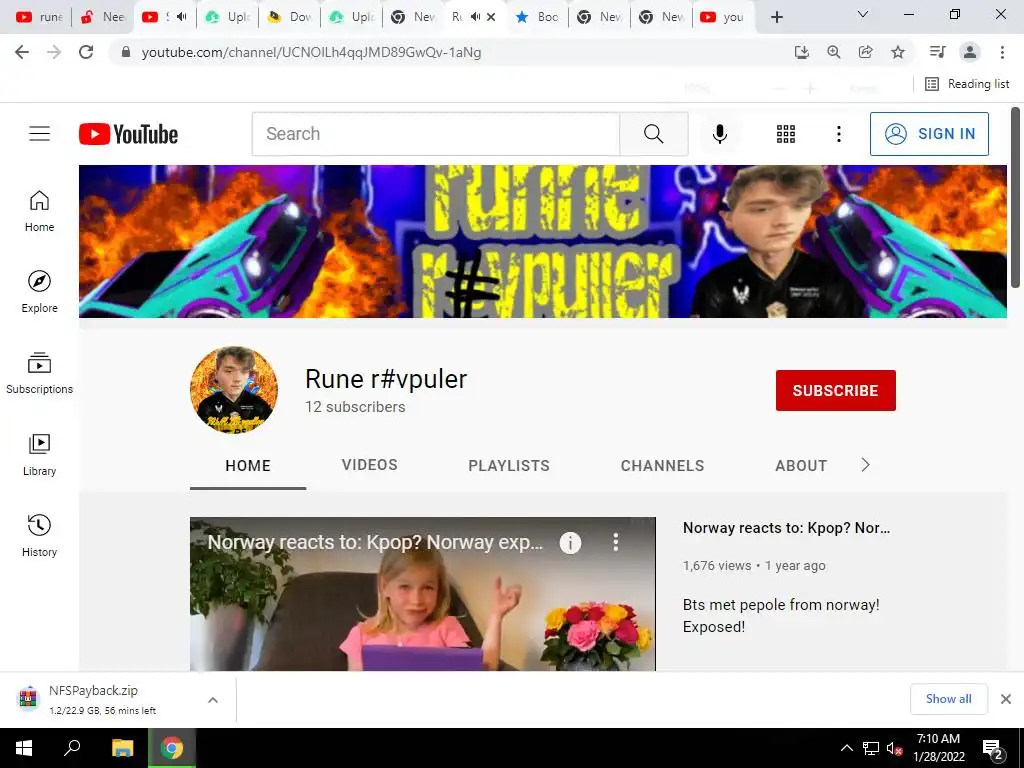Viewport: 1024px width, 768px height.
Task: Start voice search with microphone icon
Action: (x=720, y=134)
